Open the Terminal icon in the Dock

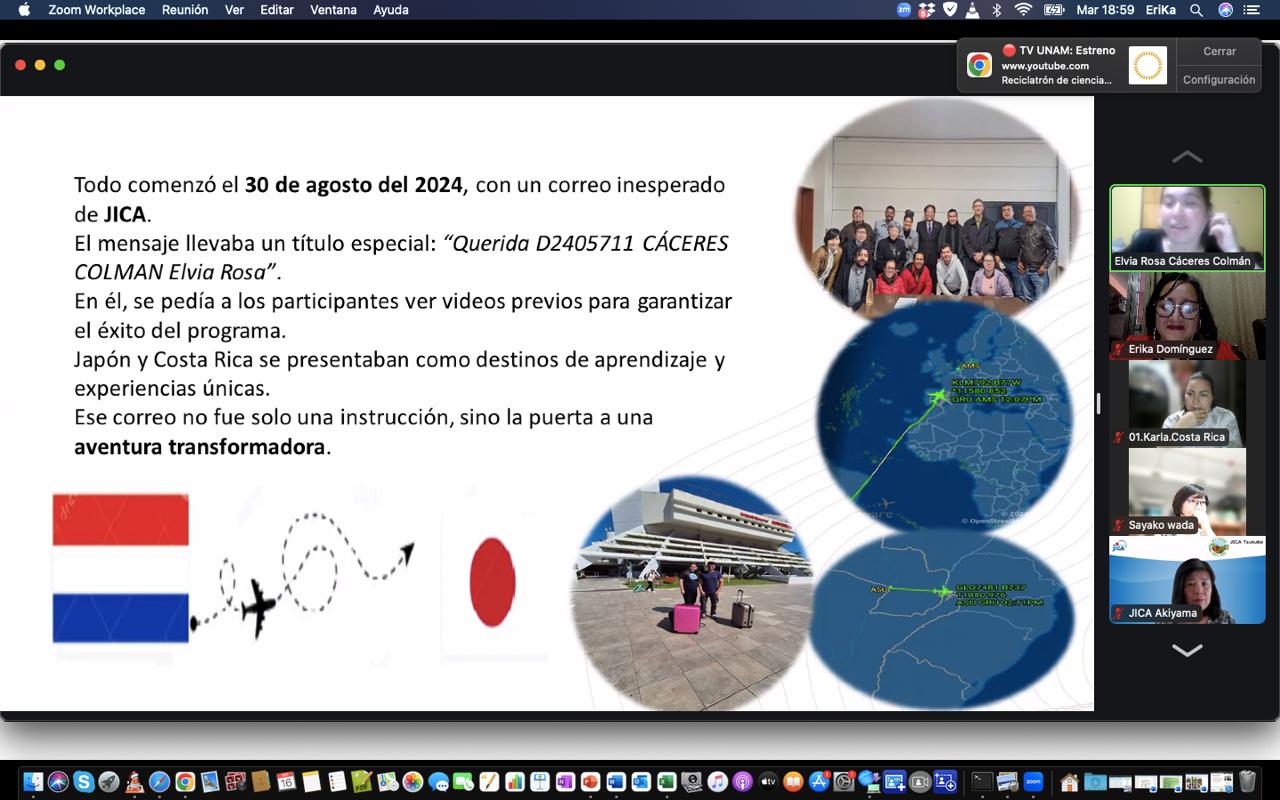(x=983, y=781)
